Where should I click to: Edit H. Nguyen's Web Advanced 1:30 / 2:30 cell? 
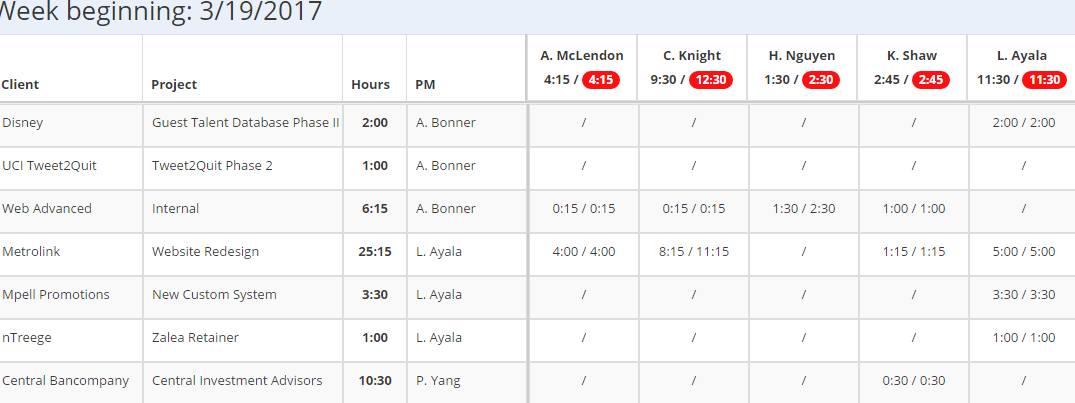click(x=803, y=209)
